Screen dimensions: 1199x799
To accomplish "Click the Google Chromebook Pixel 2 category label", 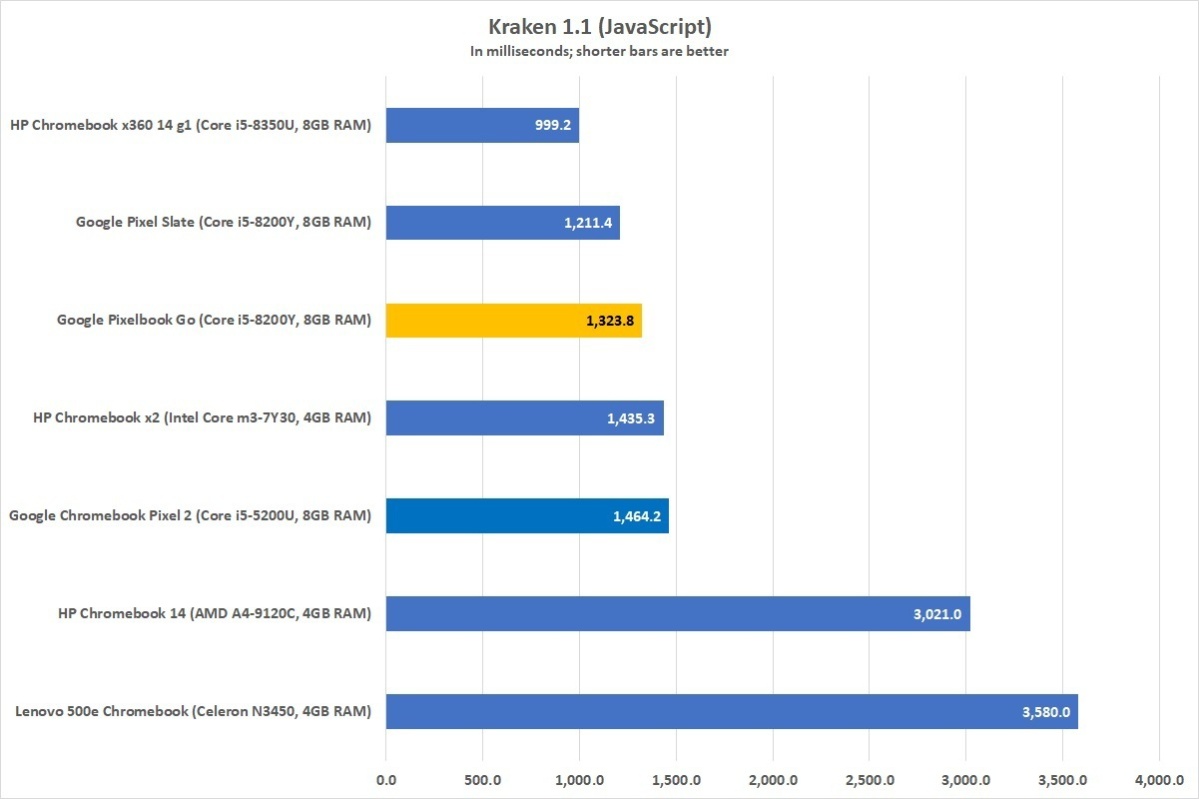I will (190, 517).
